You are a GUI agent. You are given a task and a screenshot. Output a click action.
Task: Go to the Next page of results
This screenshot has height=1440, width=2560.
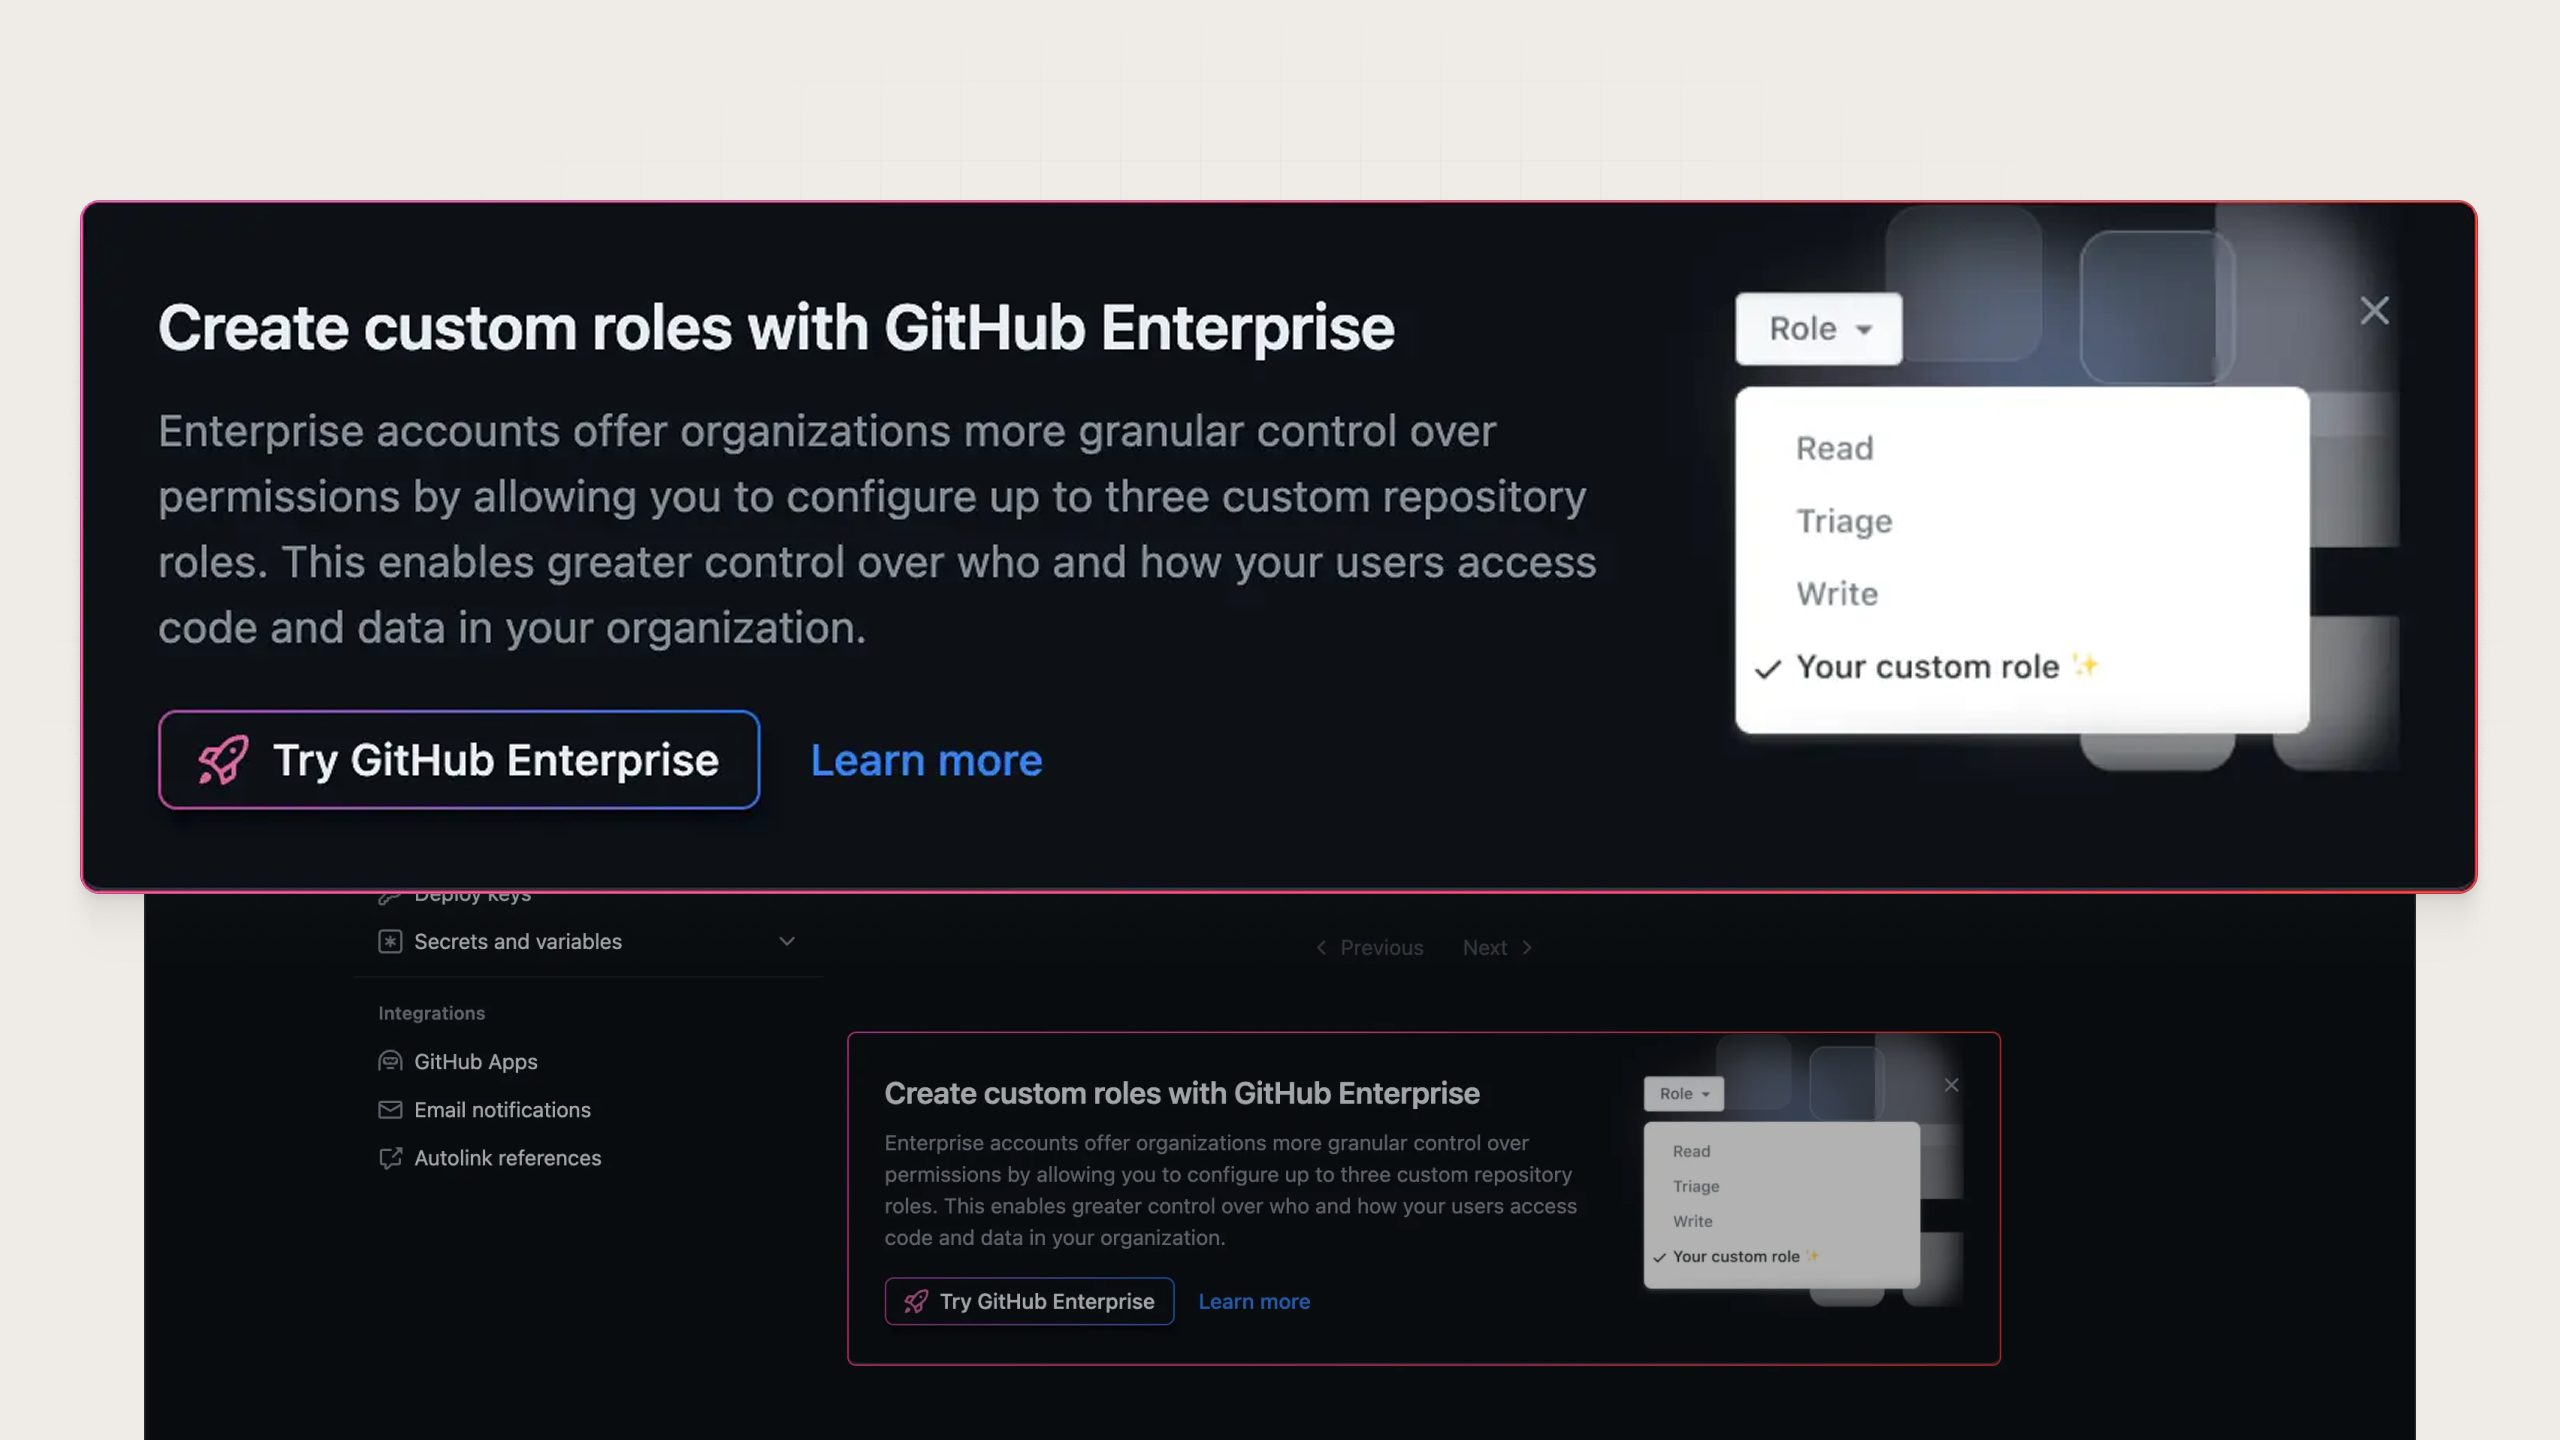tap(1486, 947)
